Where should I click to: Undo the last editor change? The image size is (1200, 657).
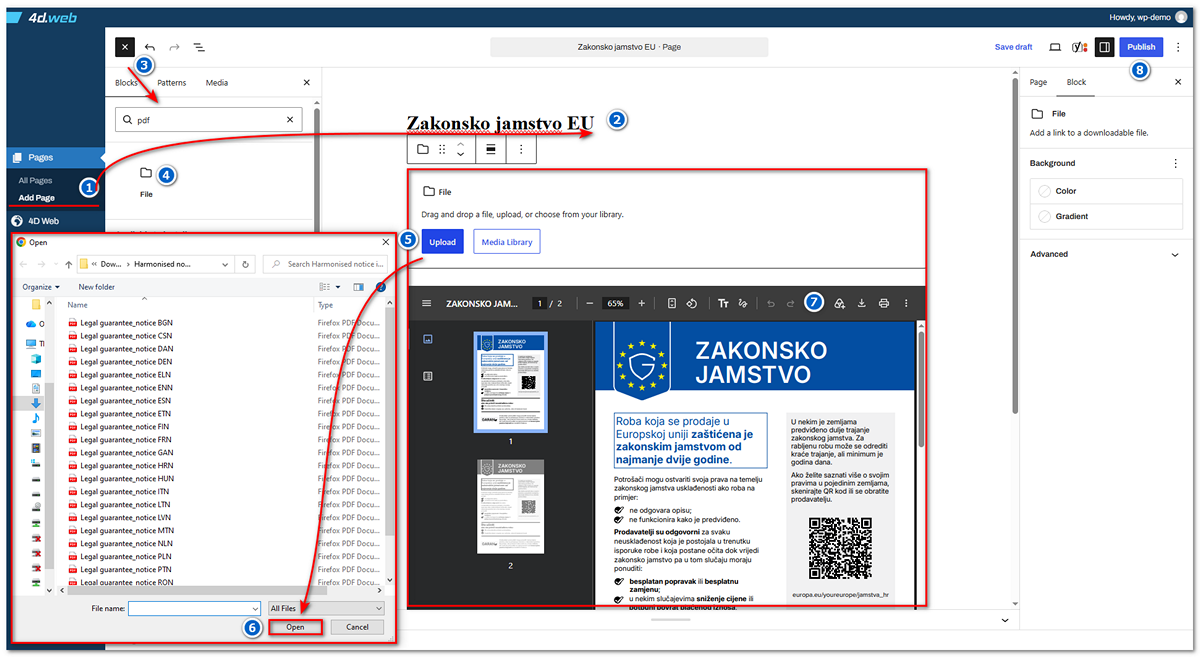coord(150,47)
